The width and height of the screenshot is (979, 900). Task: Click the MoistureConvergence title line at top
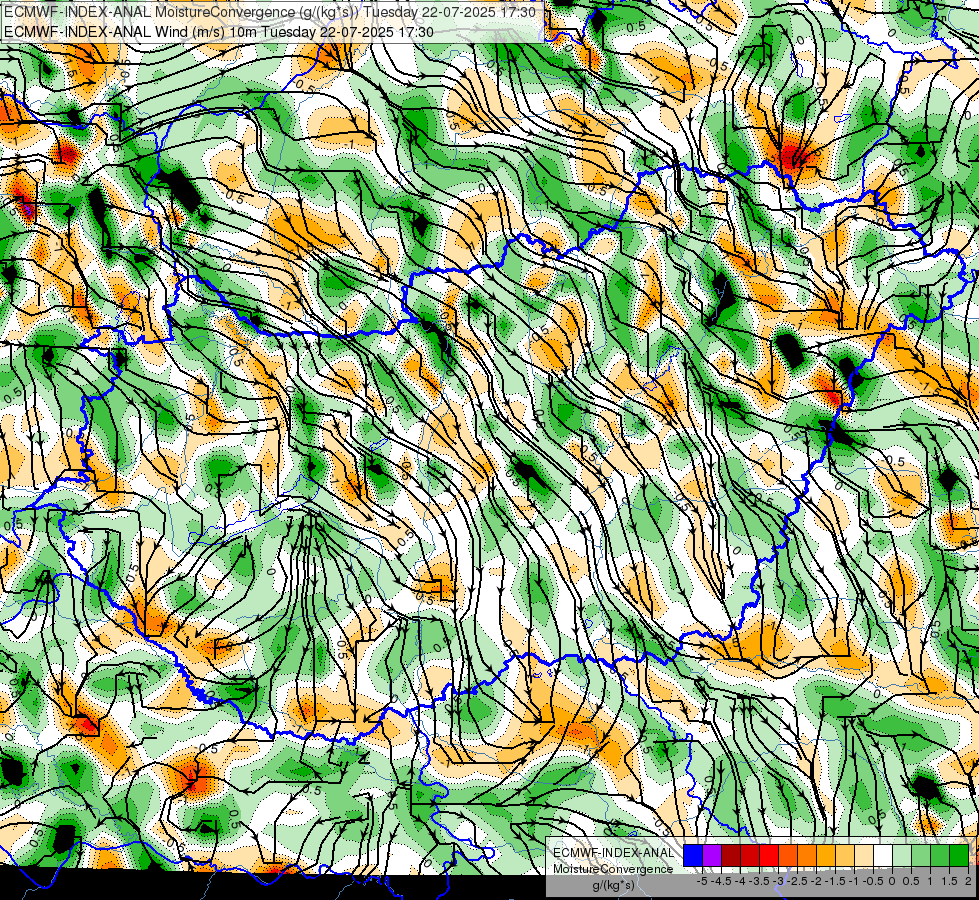[x=269, y=12]
